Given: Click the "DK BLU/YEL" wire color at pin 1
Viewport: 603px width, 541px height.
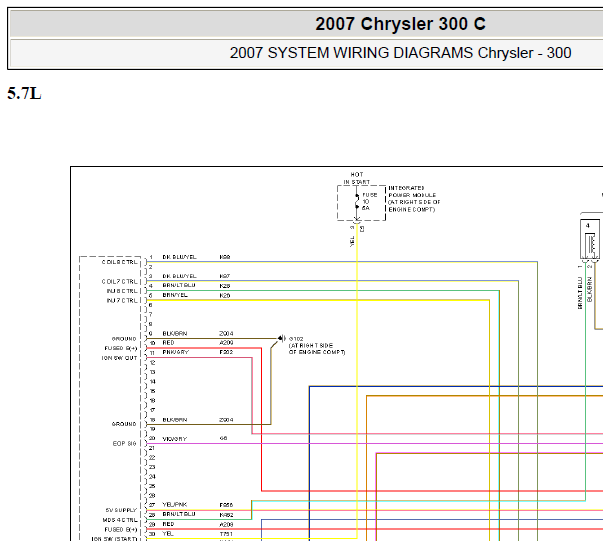Looking at the screenshot, I should [179, 257].
